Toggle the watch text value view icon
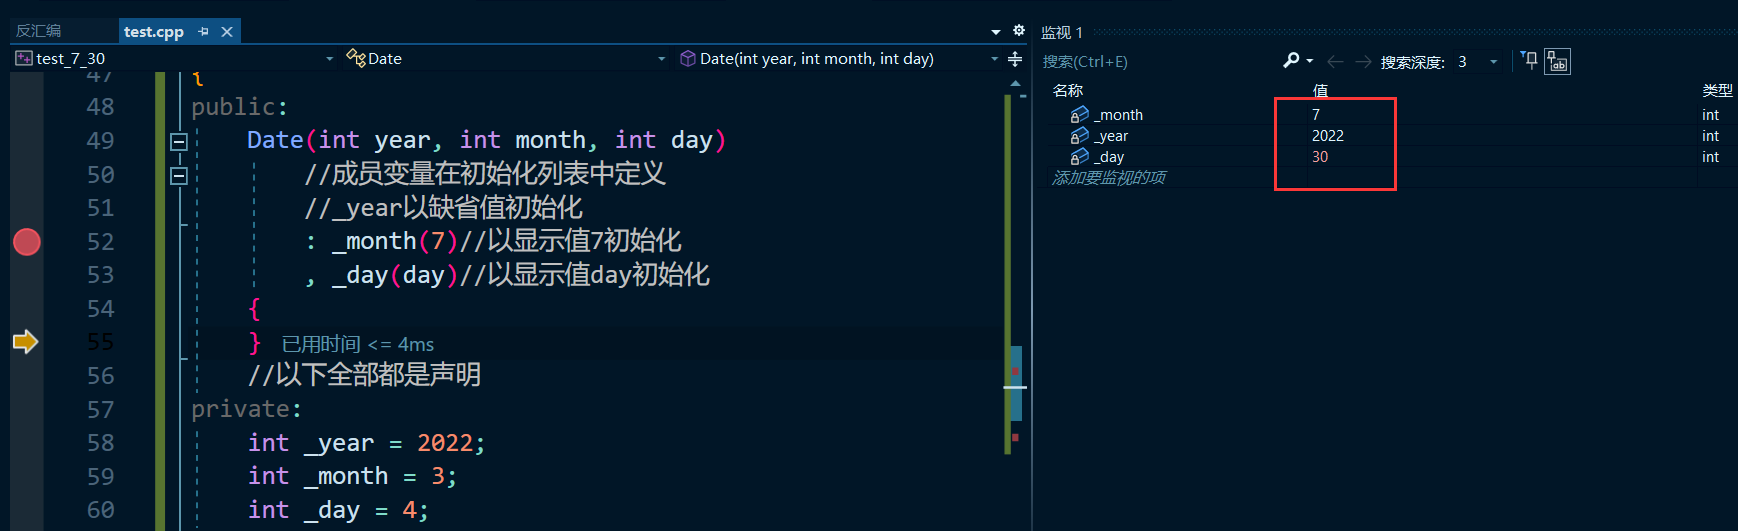Viewport: 1738px width, 531px height. click(1557, 62)
